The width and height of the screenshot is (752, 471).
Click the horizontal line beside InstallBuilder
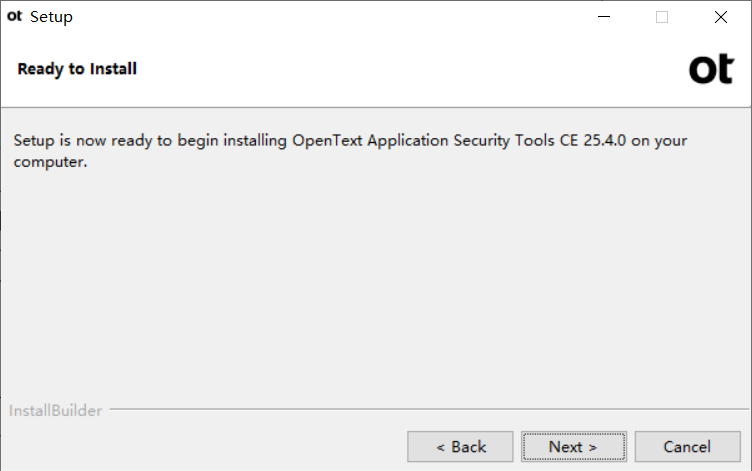coord(429,409)
